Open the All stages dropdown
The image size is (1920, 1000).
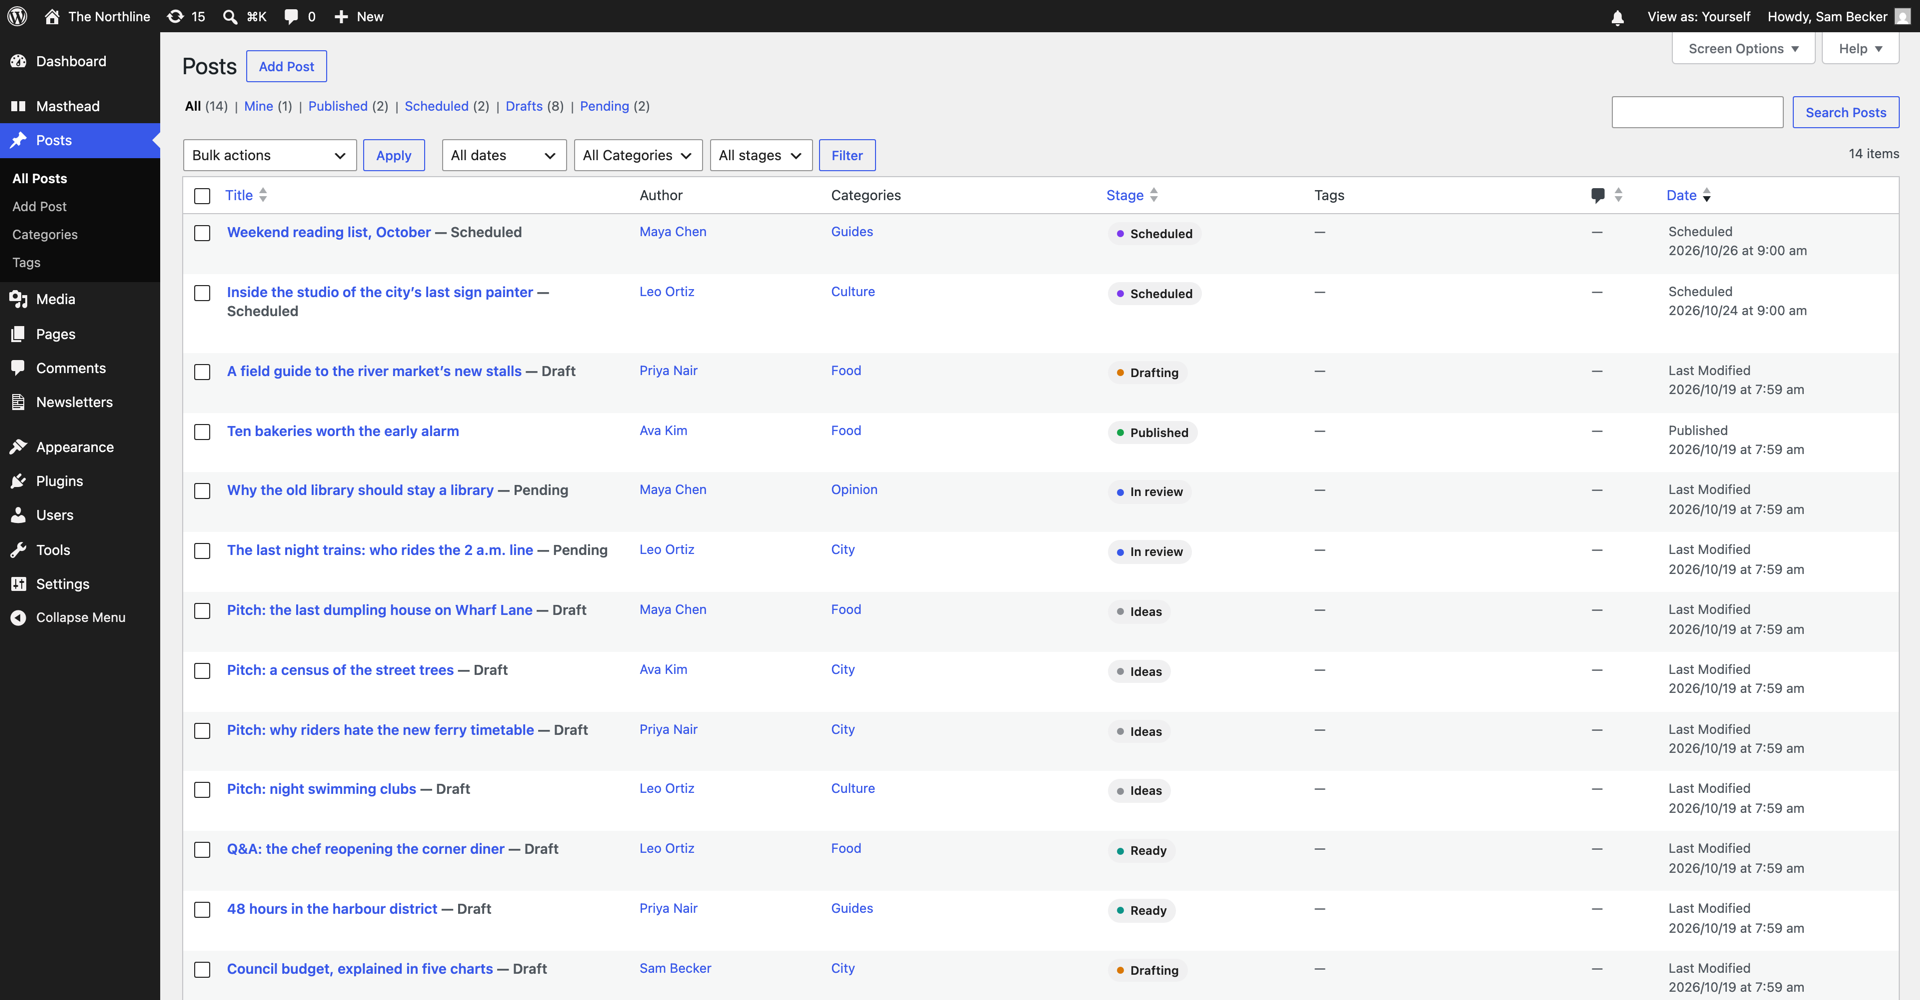(x=761, y=155)
